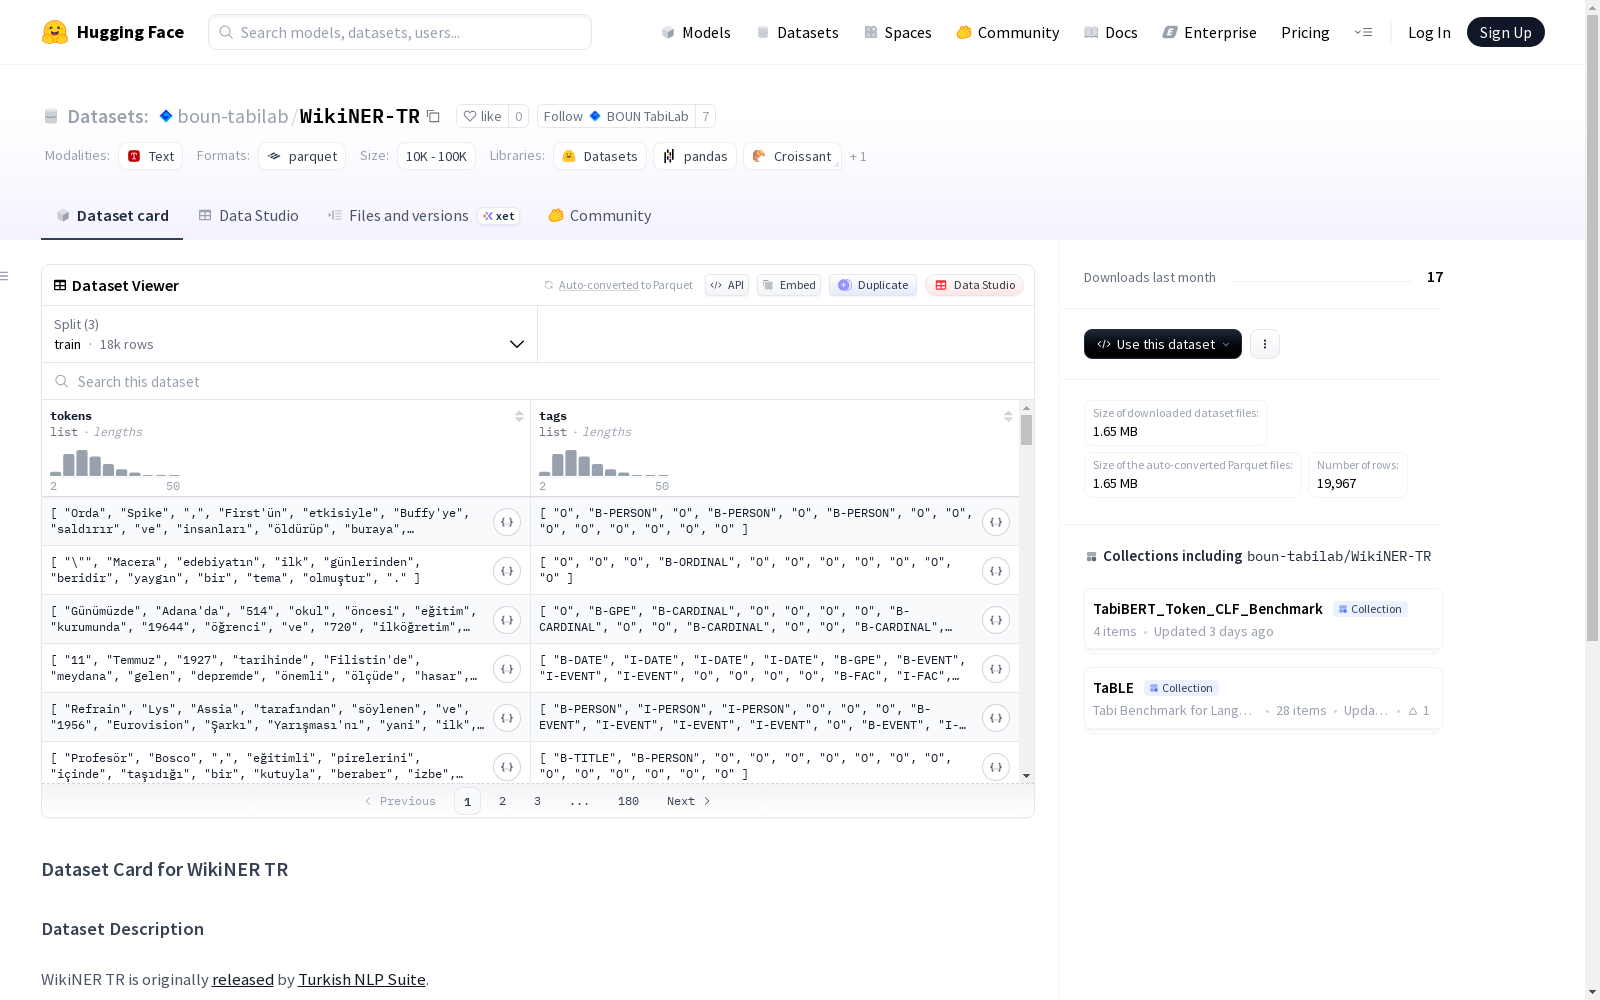Viewport: 1600px width, 1000px height.
Task: Open the API button in Dataset Viewer
Action: tap(727, 285)
